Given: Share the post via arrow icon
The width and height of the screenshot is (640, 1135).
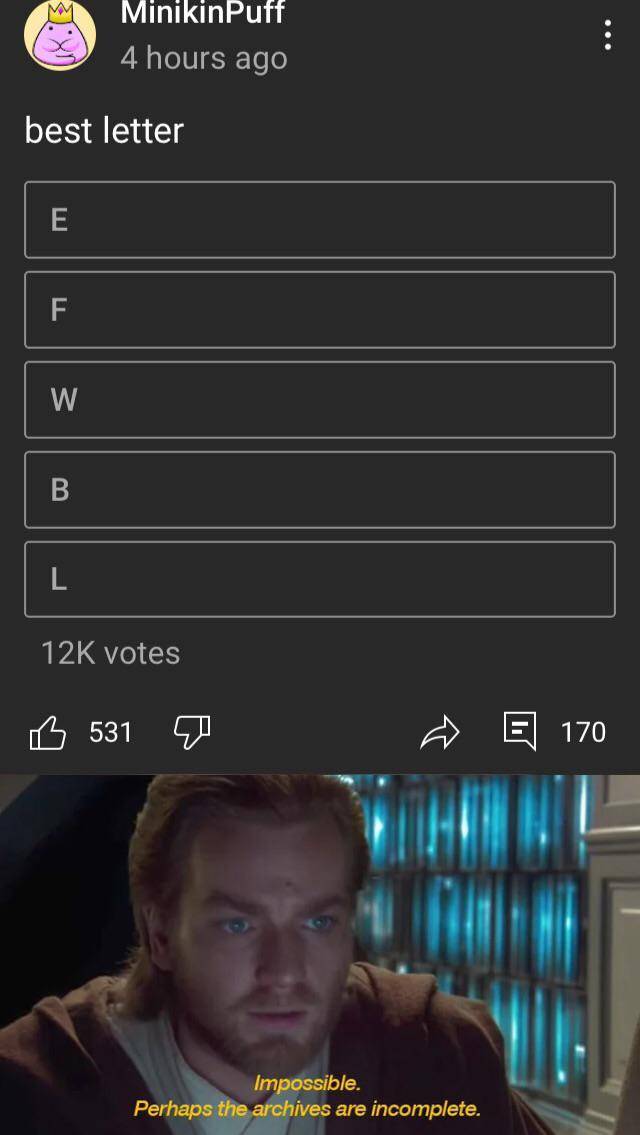Looking at the screenshot, I should [439, 732].
